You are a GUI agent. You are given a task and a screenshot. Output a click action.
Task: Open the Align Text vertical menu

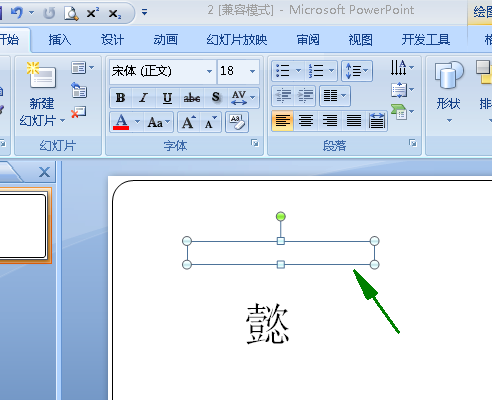(x=402, y=90)
